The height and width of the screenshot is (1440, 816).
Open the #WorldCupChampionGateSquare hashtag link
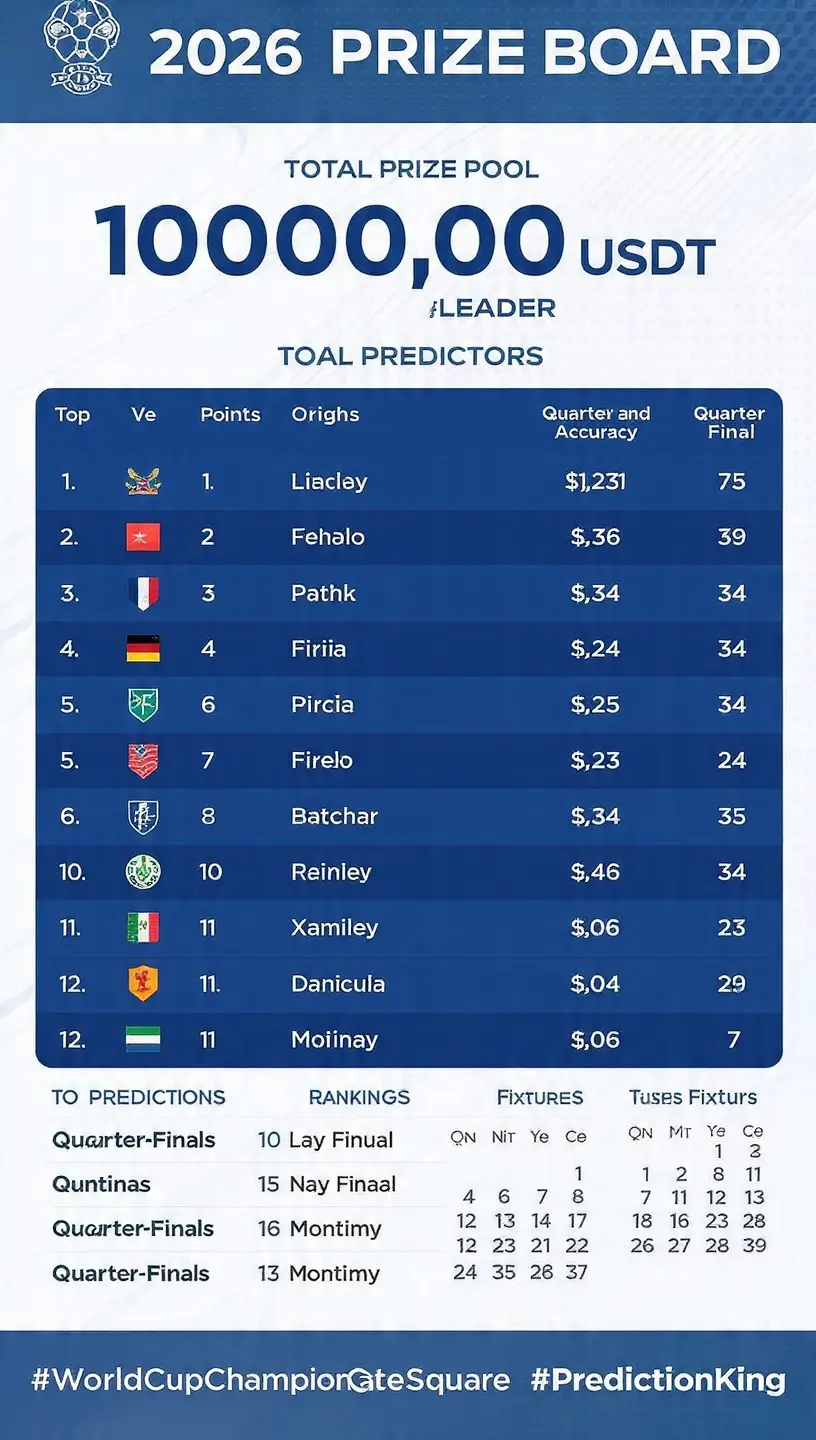click(x=271, y=1381)
